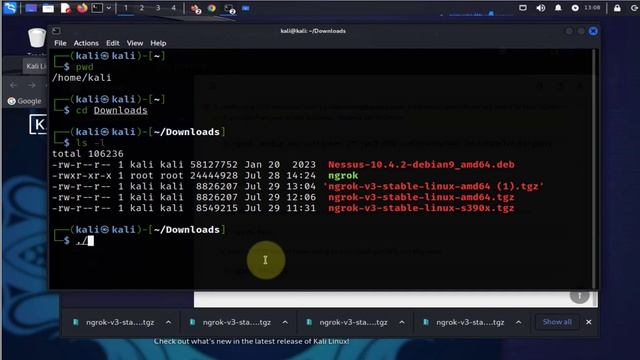Select the terminal window taskbar button
Viewport: 640px width, 360px height.
(x=229, y=8)
